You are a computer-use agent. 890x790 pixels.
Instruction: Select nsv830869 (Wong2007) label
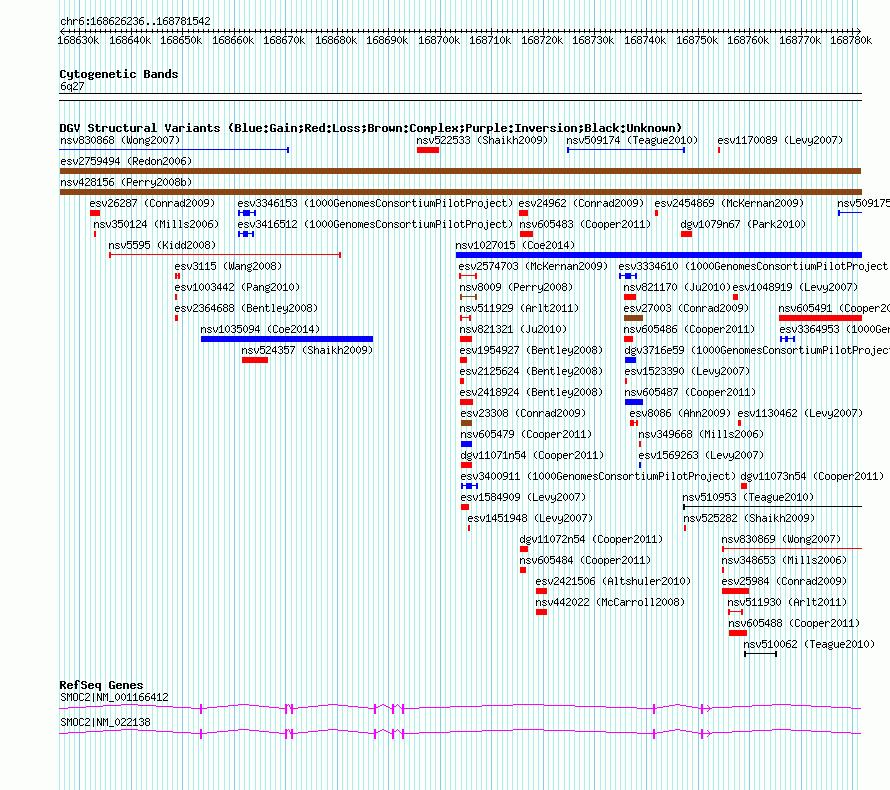(781, 539)
